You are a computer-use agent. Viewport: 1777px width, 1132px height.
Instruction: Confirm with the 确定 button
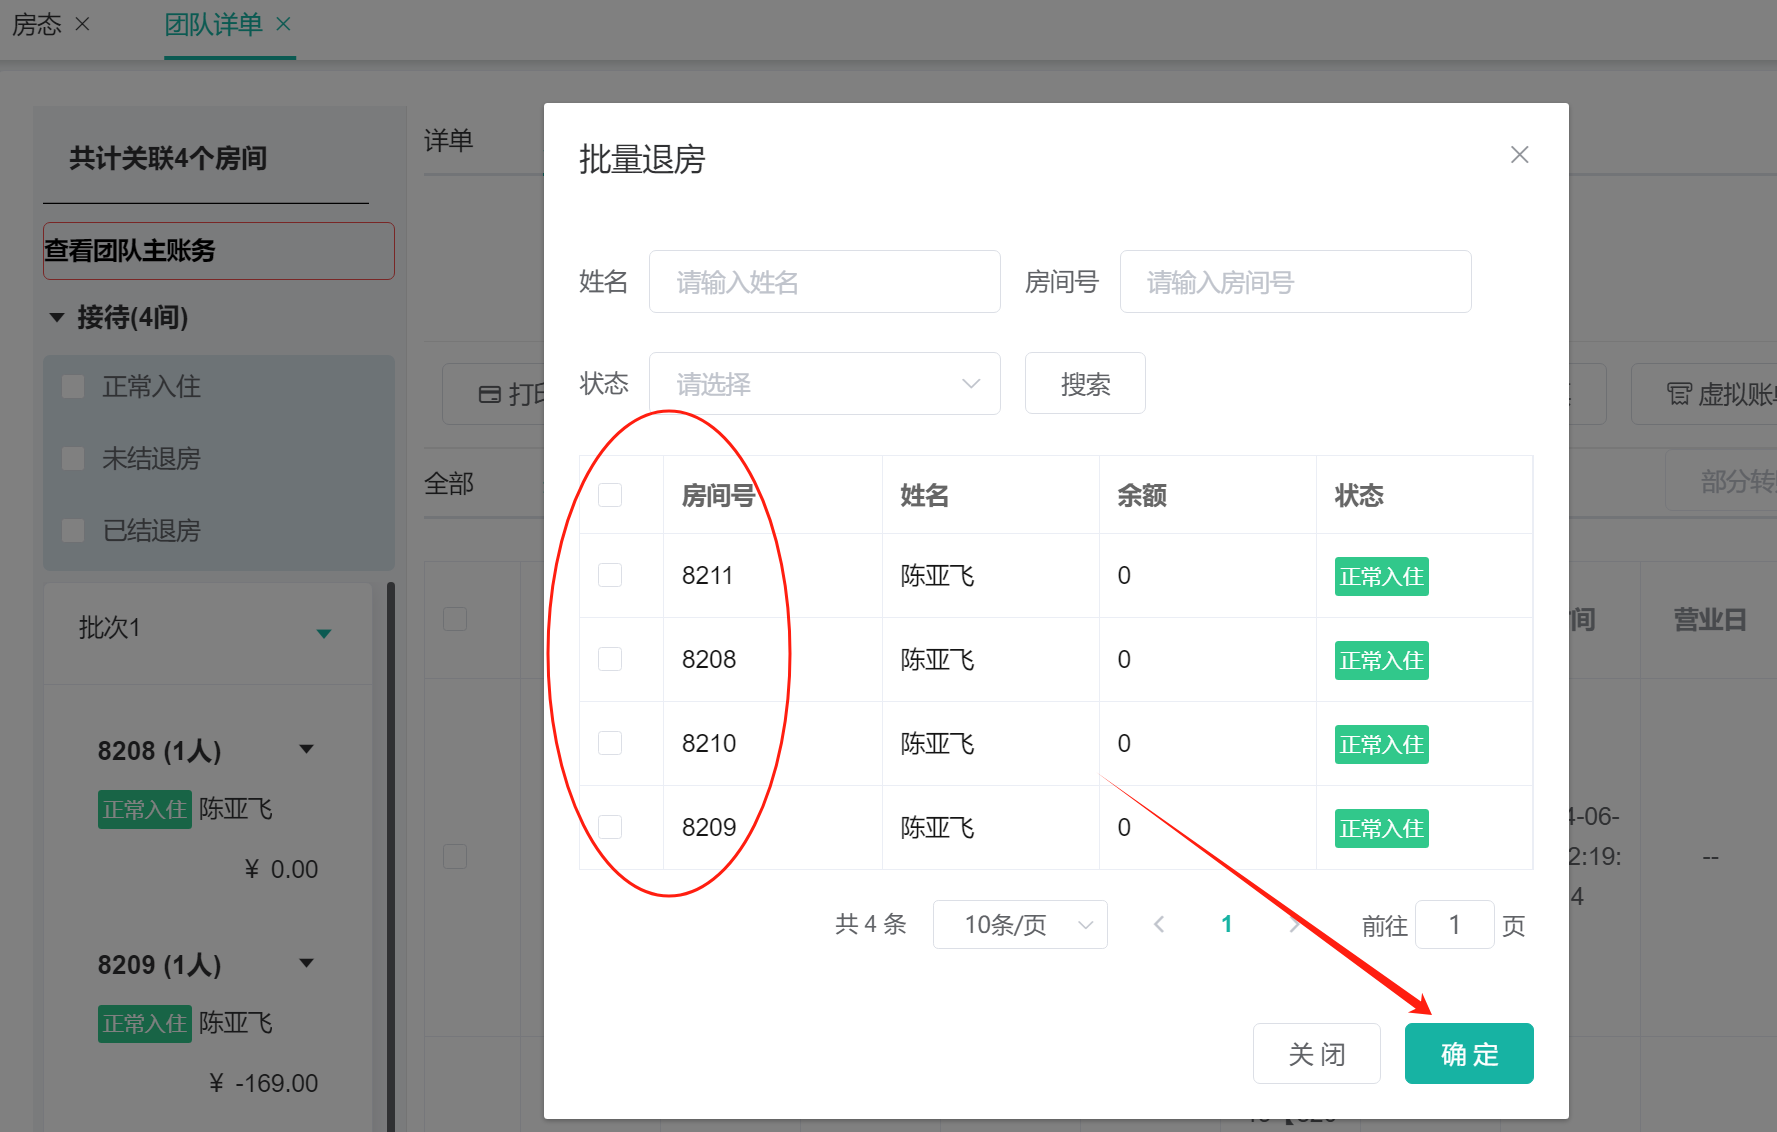point(1469,1053)
